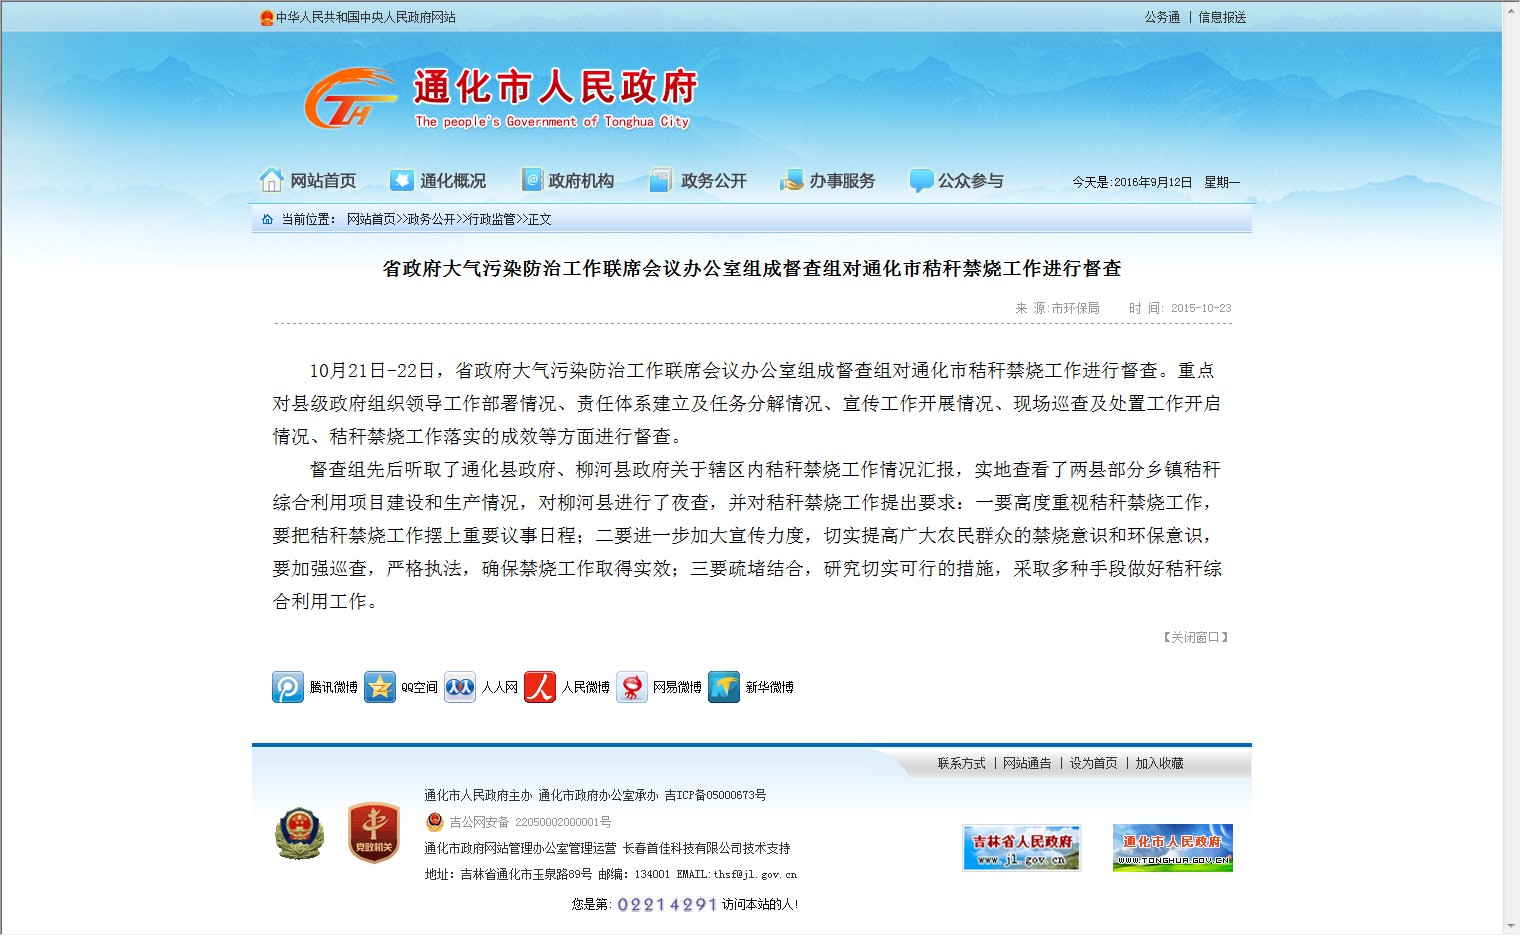Viewport: 1521px width, 936px height.
Task: Click the Tencent Weibo share icon
Action: tap(288, 687)
